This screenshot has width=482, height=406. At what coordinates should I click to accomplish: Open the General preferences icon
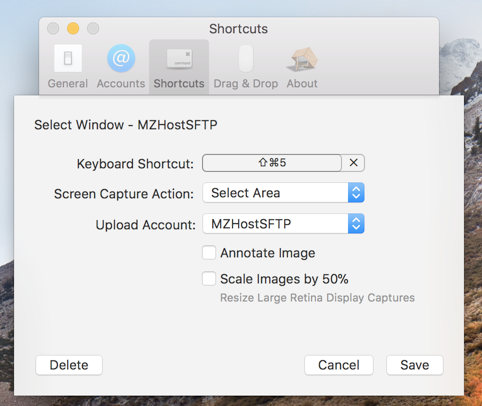tap(68, 59)
